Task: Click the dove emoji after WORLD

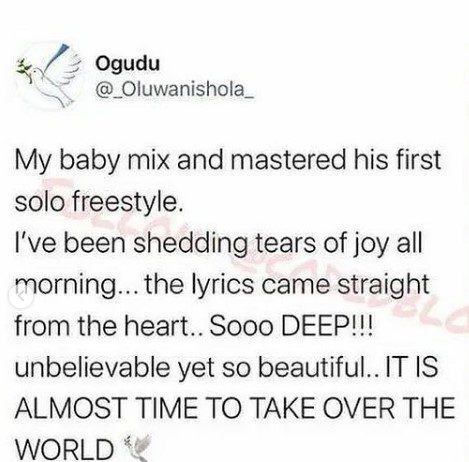Action: tap(137, 448)
